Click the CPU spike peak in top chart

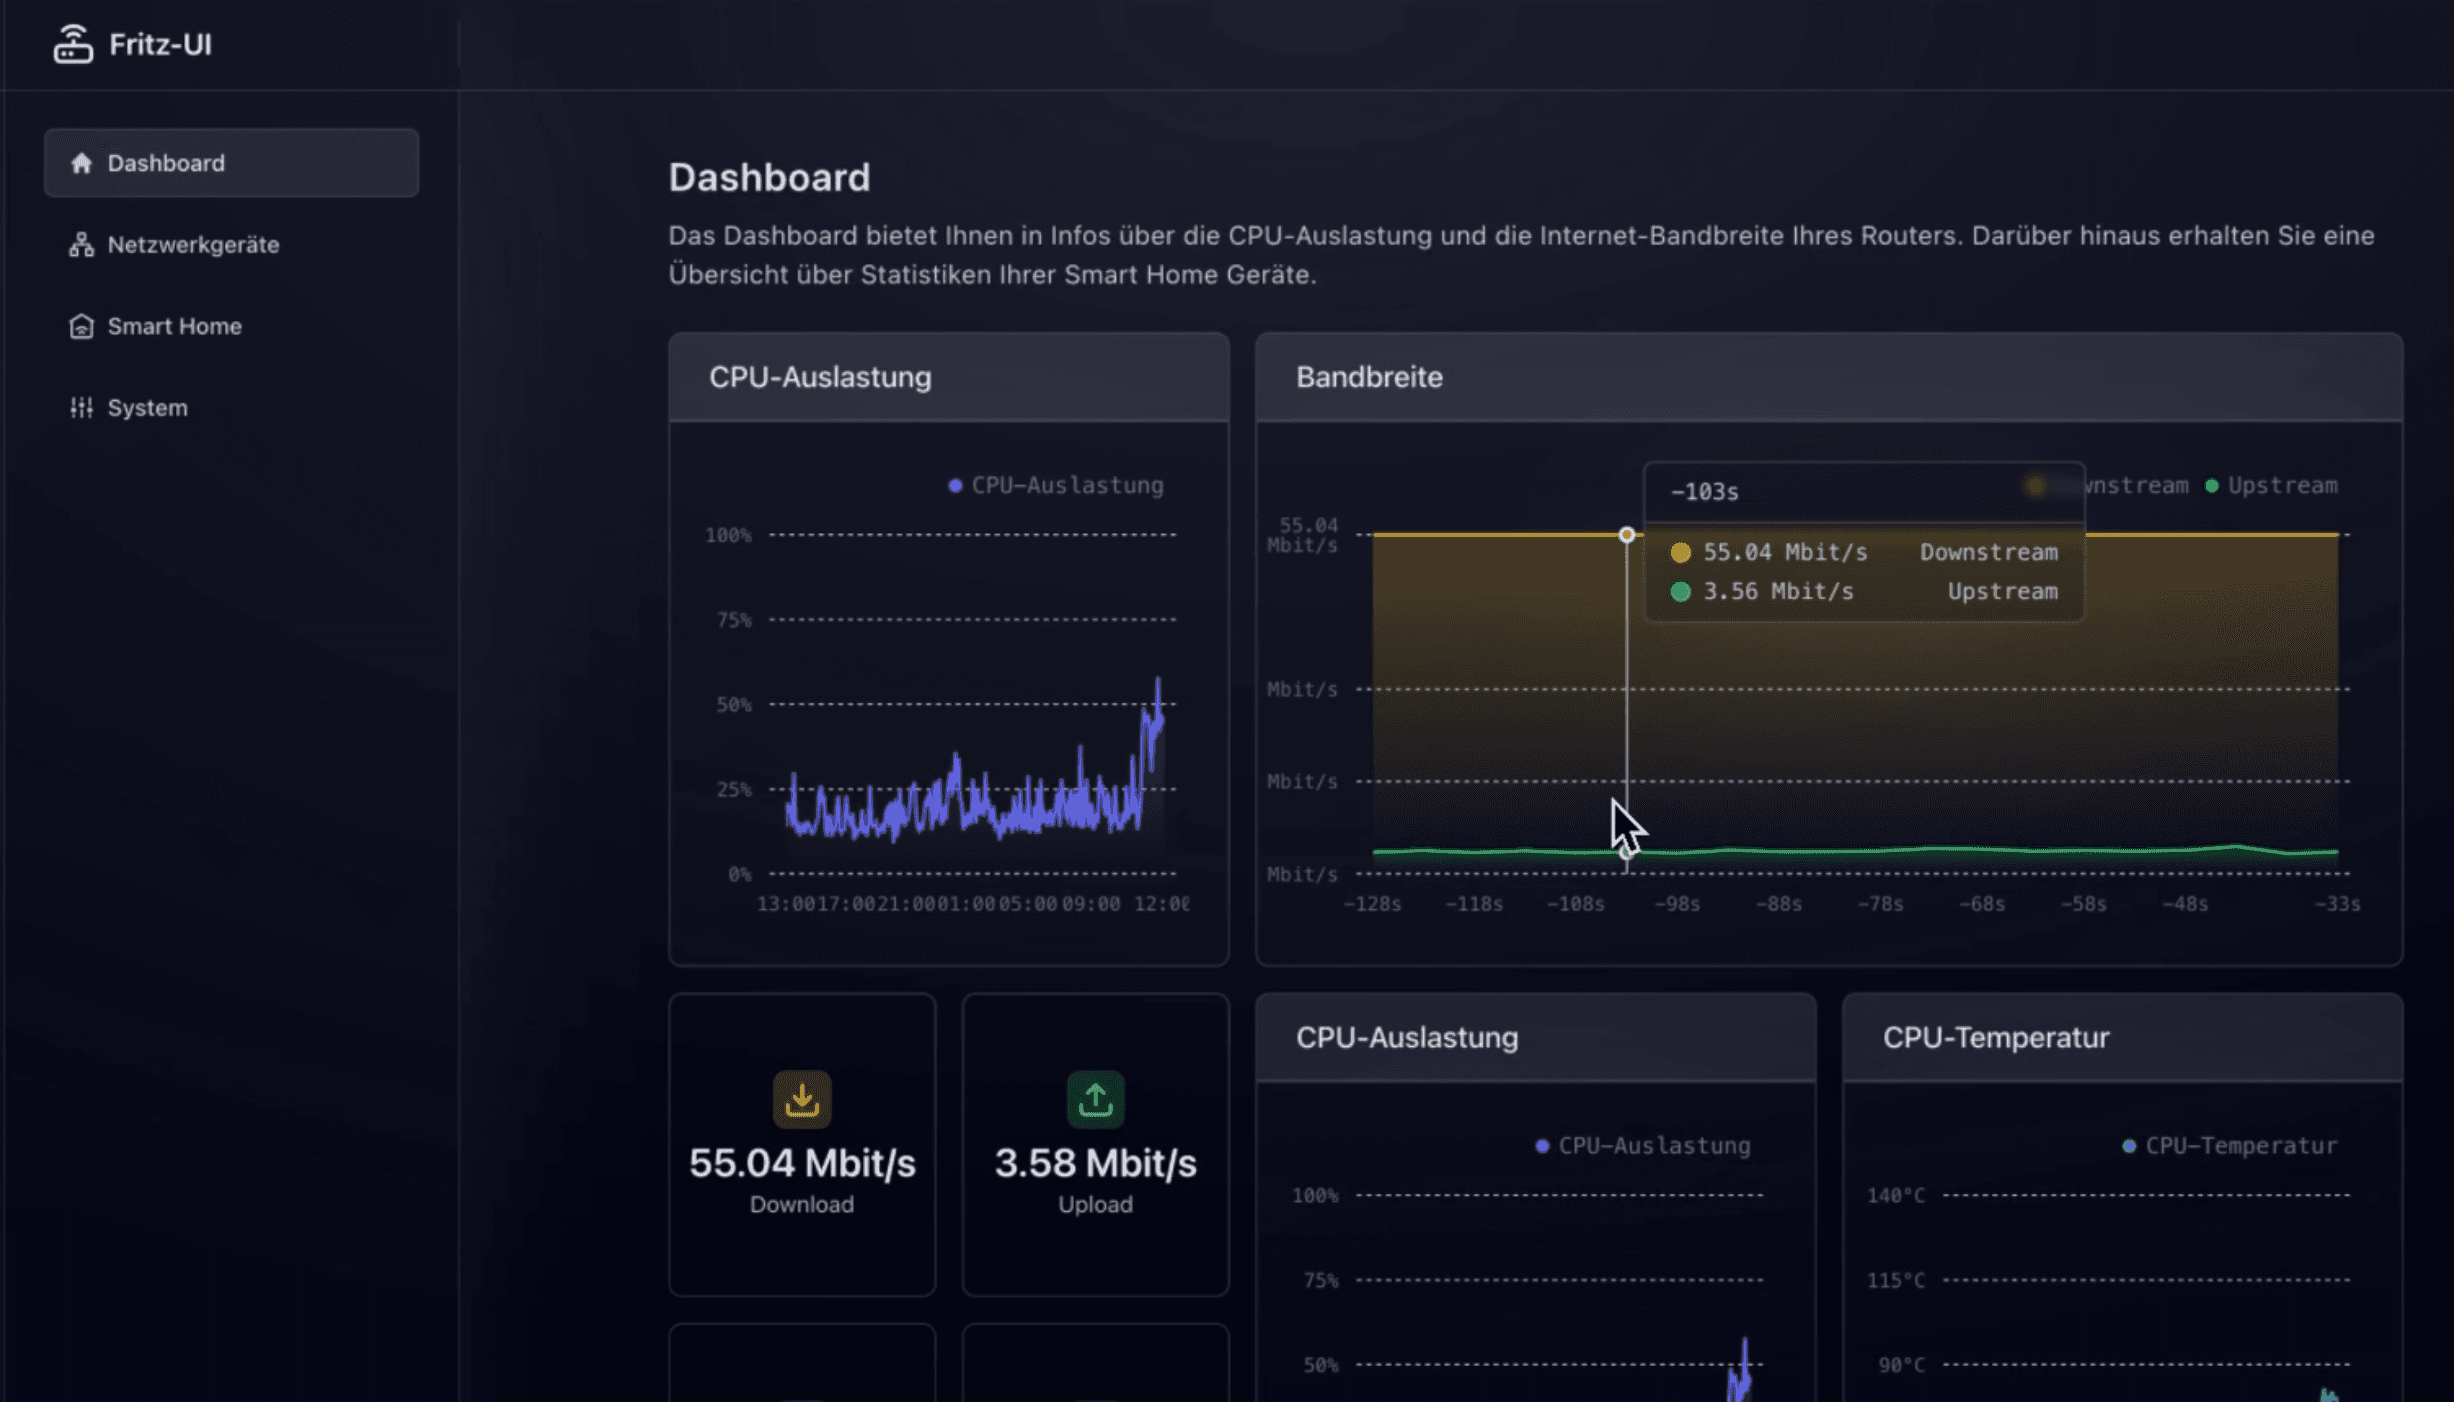(1158, 682)
